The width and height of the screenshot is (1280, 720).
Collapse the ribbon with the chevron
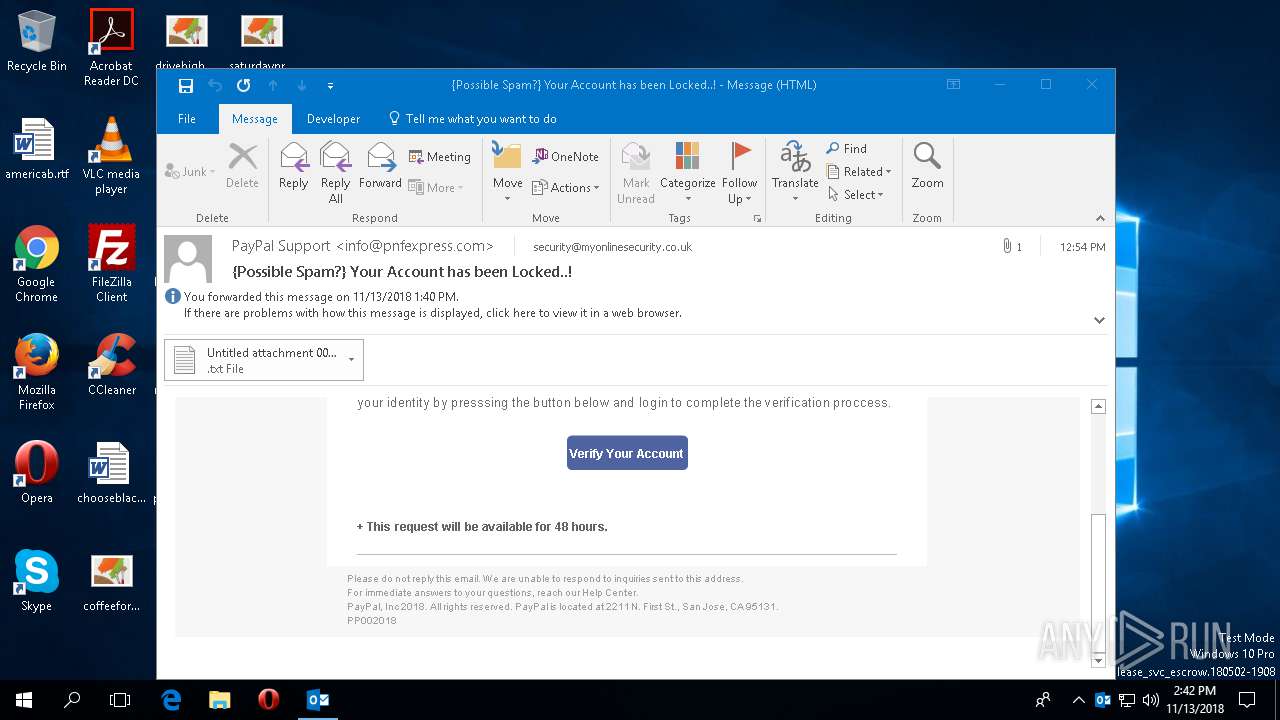click(1100, 218)
